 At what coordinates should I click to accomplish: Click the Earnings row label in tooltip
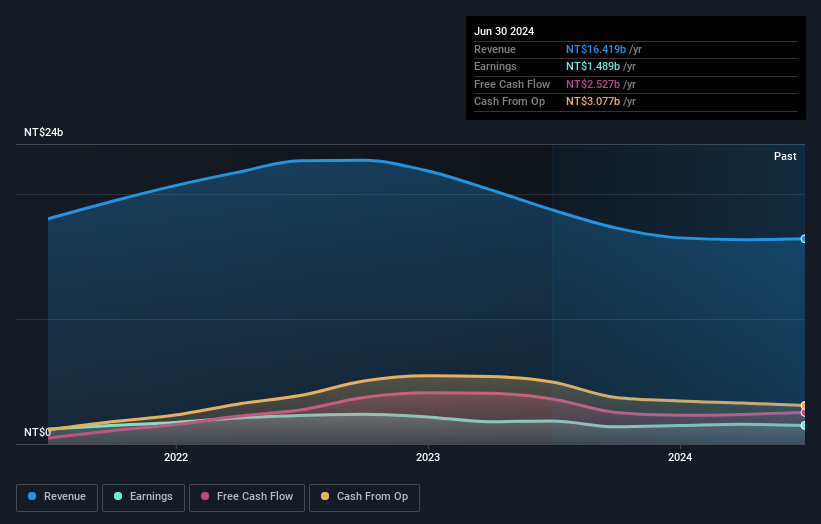pos(495,66)
